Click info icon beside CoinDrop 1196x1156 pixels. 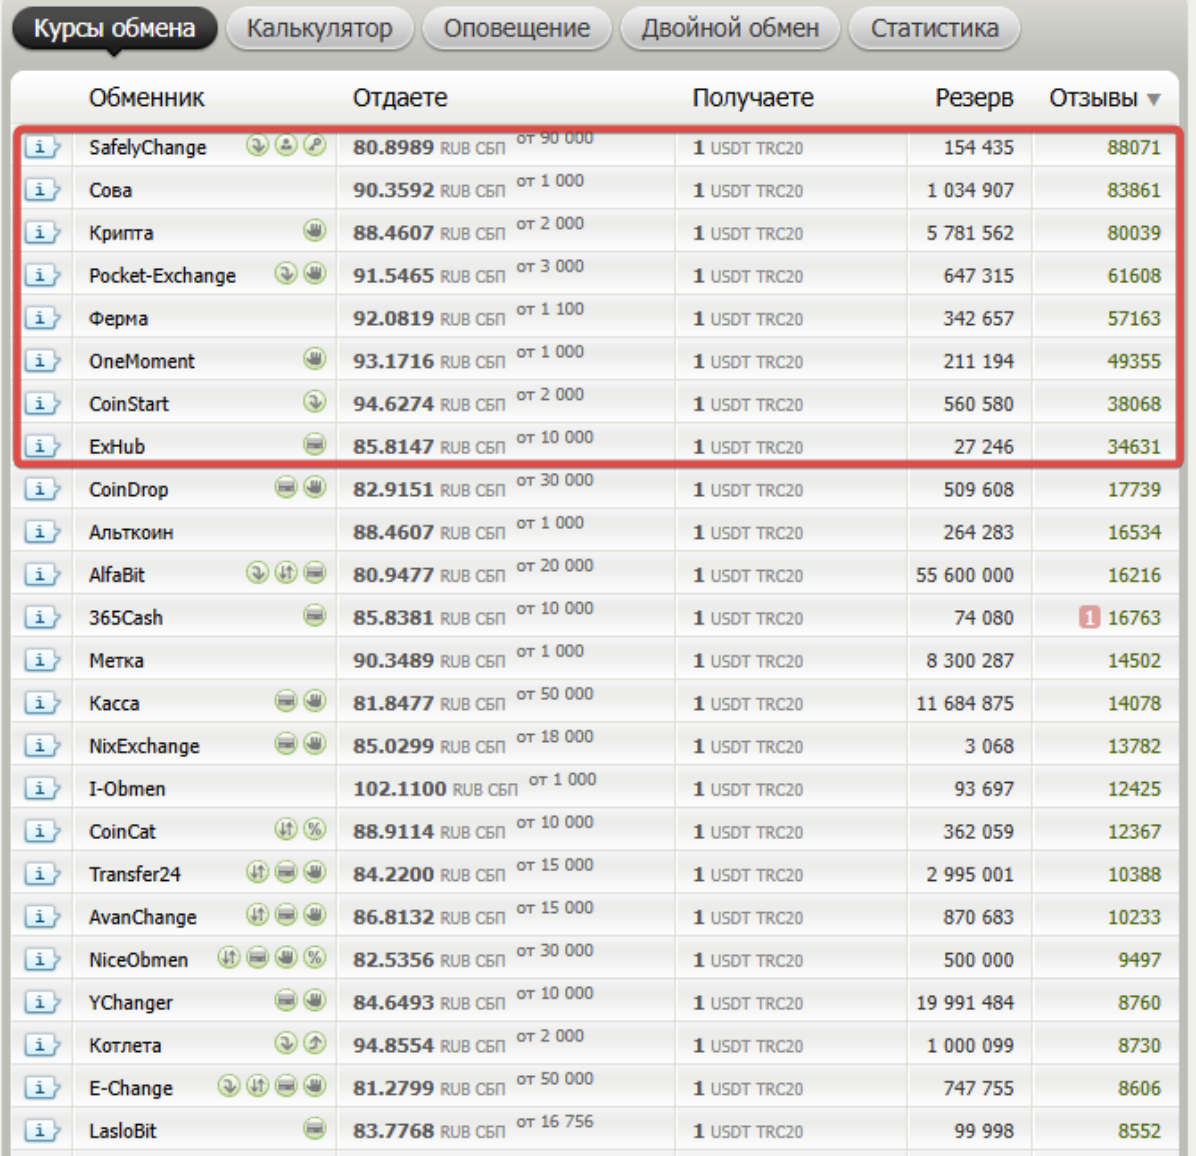pos(42,489)
